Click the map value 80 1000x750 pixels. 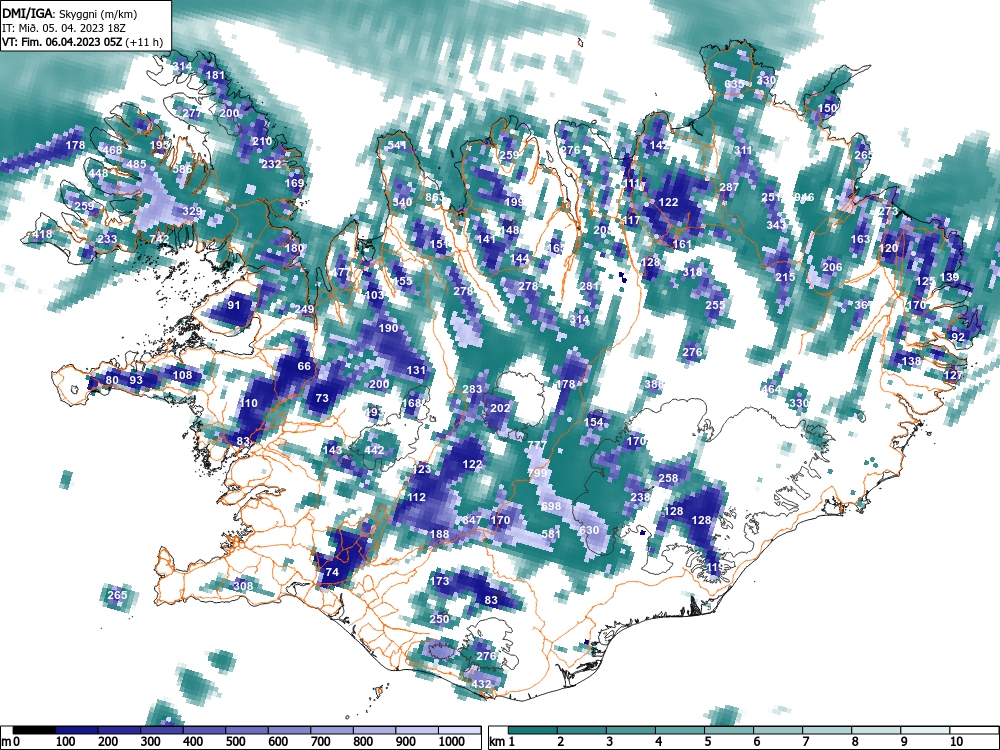click(112, 380)
